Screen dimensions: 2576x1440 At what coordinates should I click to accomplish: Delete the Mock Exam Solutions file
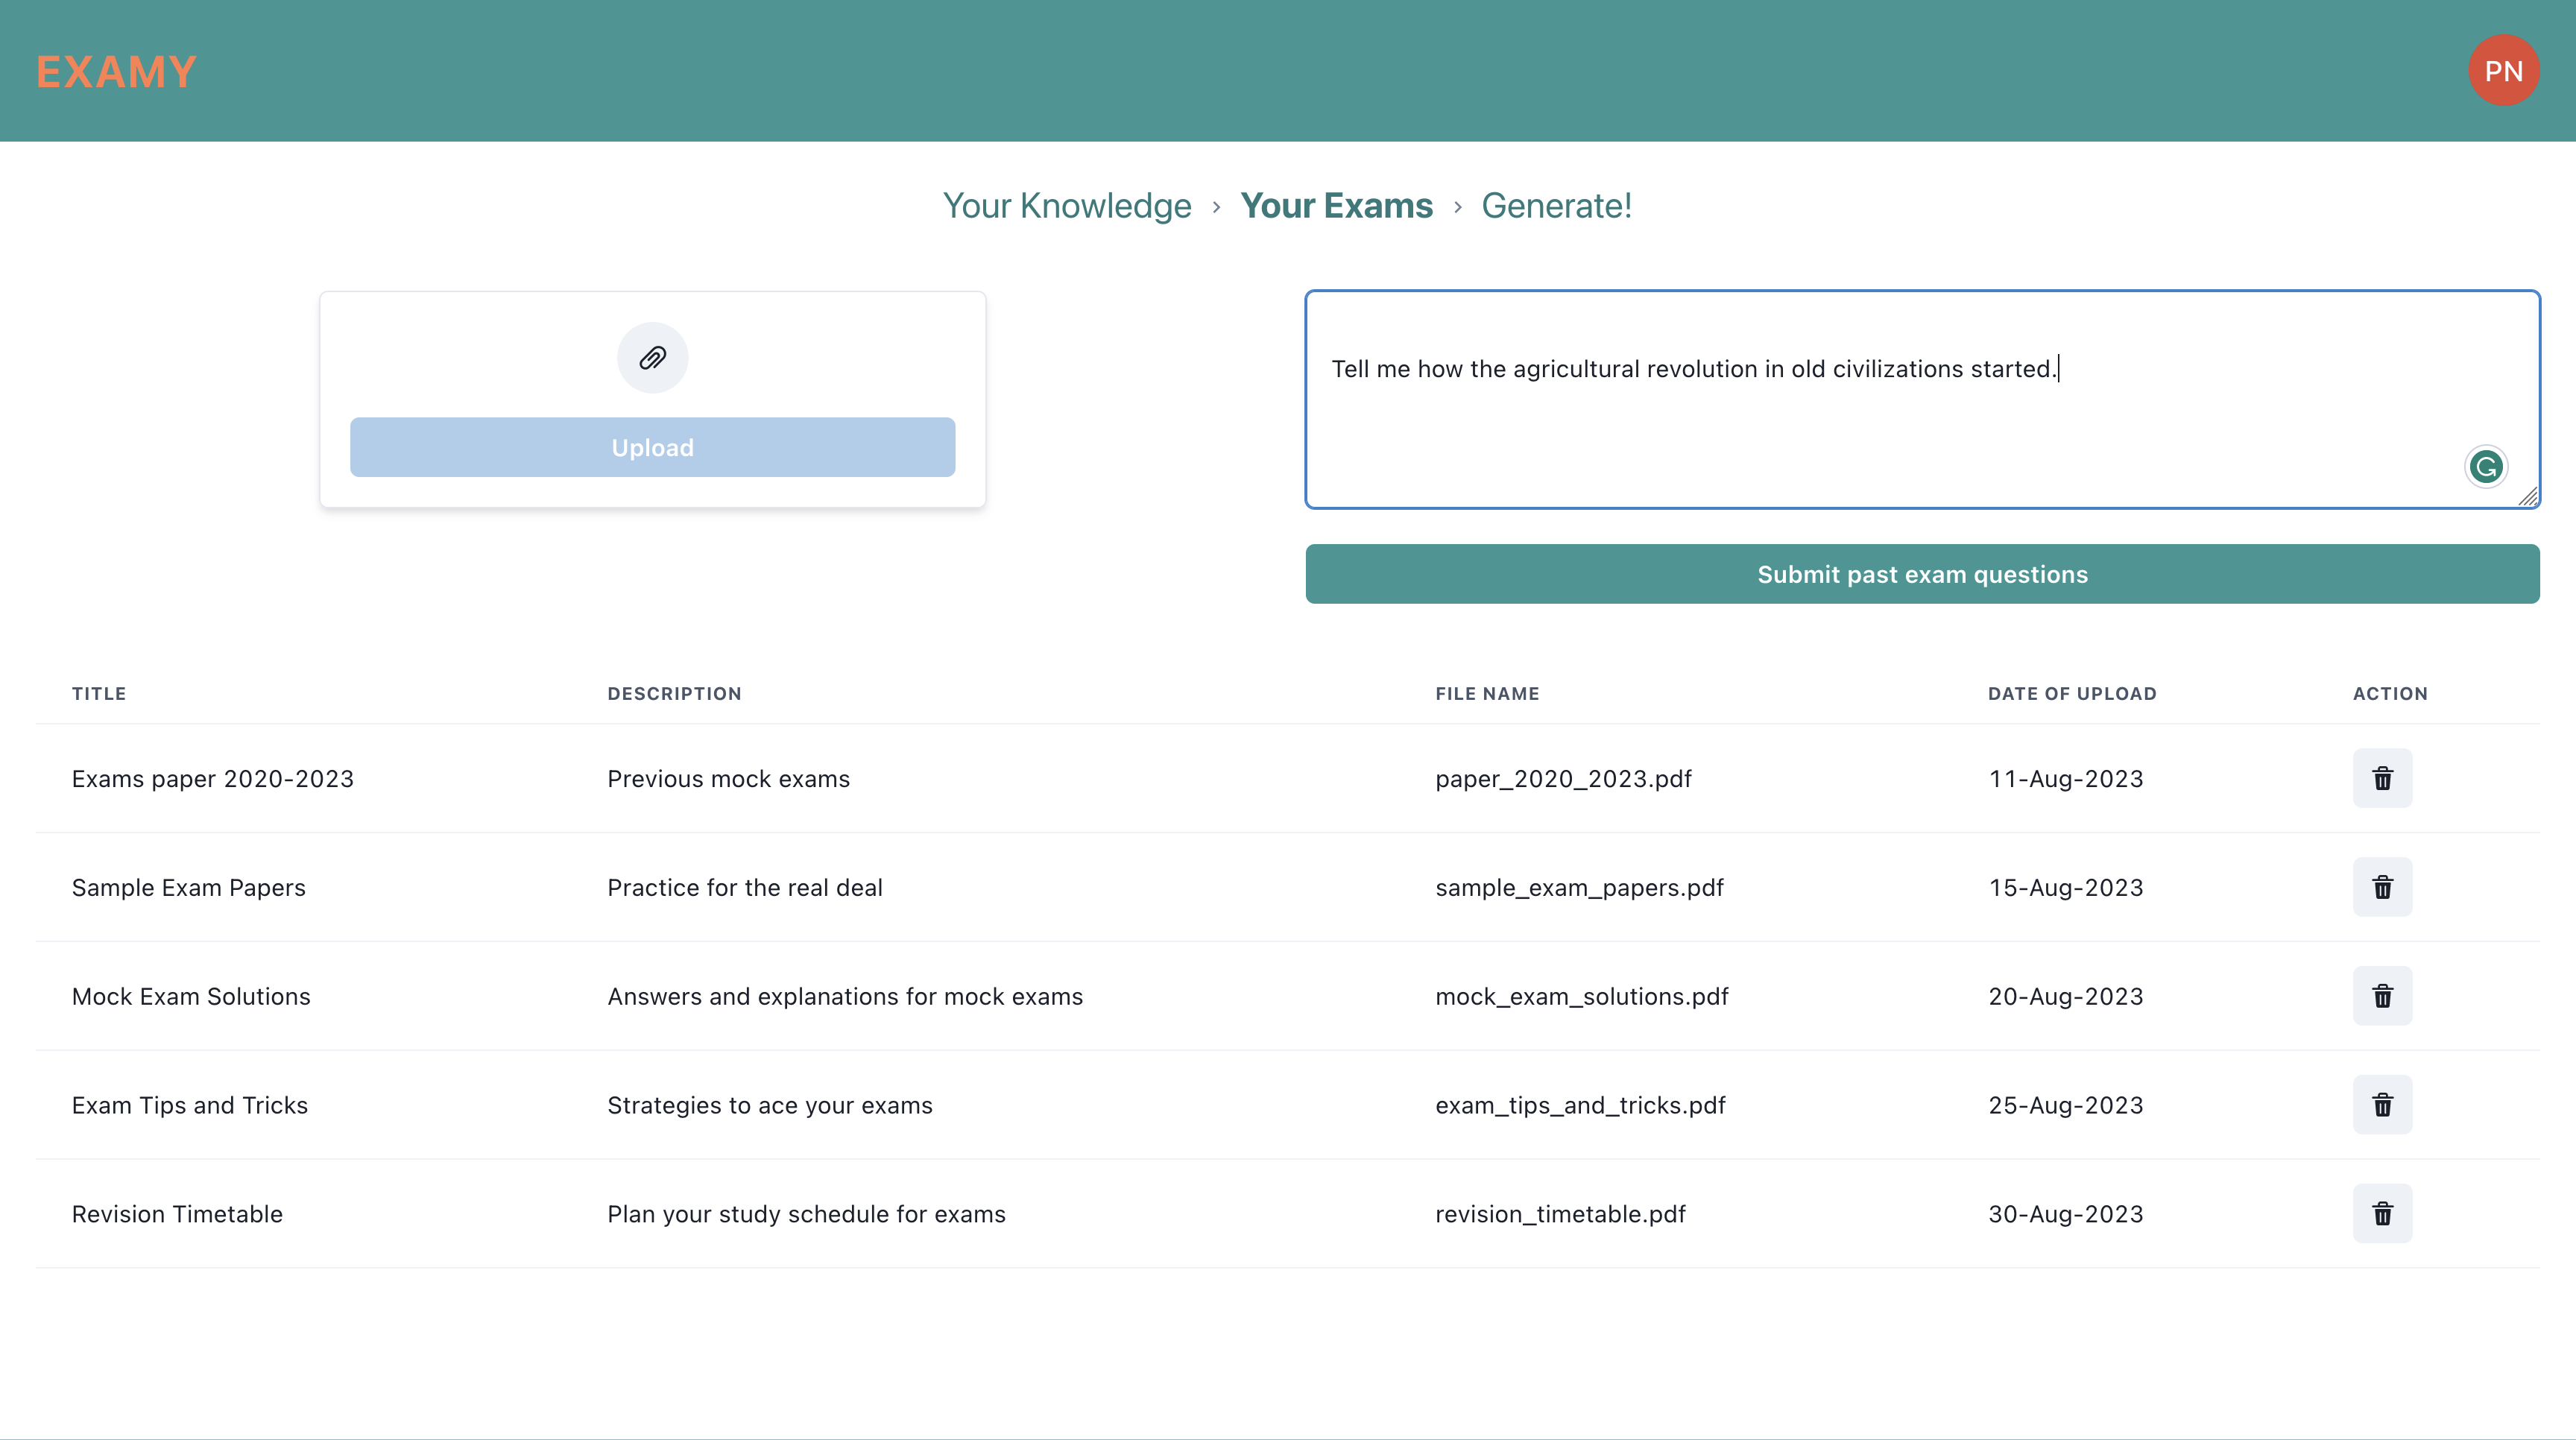2382,996
